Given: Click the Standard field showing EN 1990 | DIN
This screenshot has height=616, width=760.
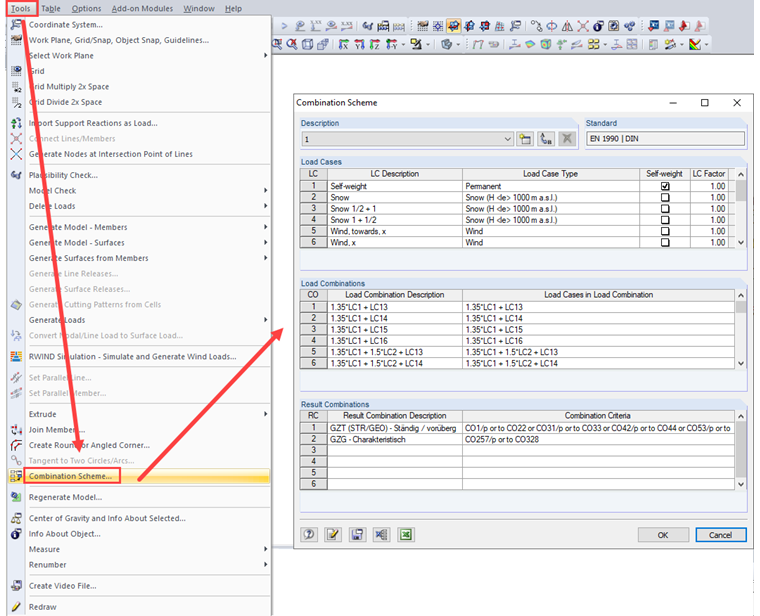Looking at the screenshot, I should (x=665, y=139).
